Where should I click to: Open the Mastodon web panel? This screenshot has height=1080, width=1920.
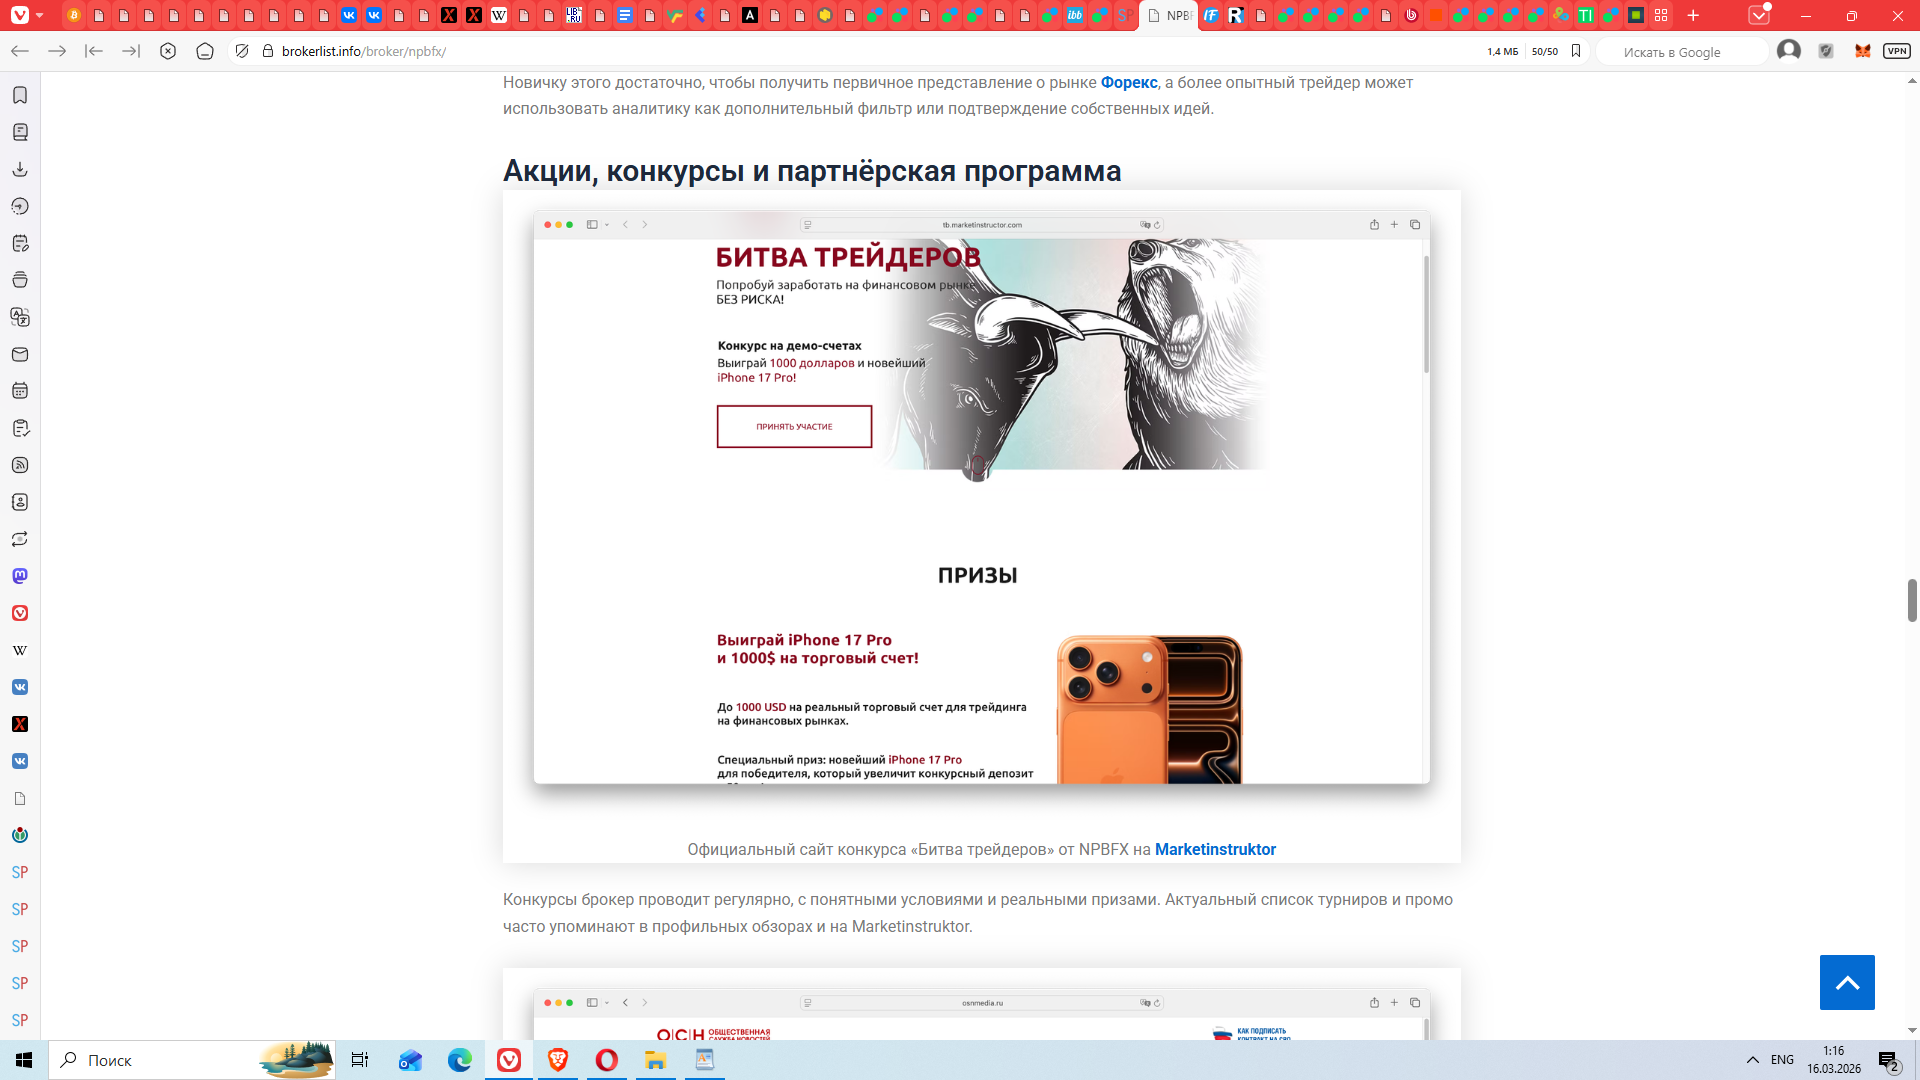pyautogui.click(x=20, y=576)
